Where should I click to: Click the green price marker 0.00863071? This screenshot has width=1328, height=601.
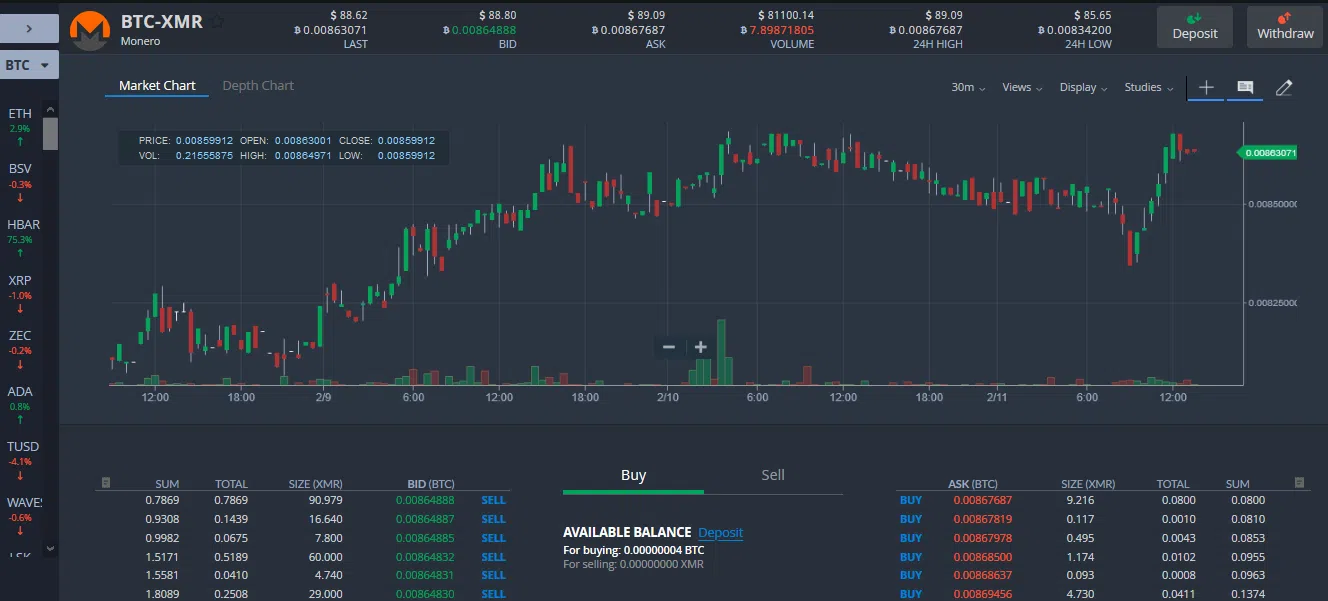pyautogui.click(x=1268, y=153)
